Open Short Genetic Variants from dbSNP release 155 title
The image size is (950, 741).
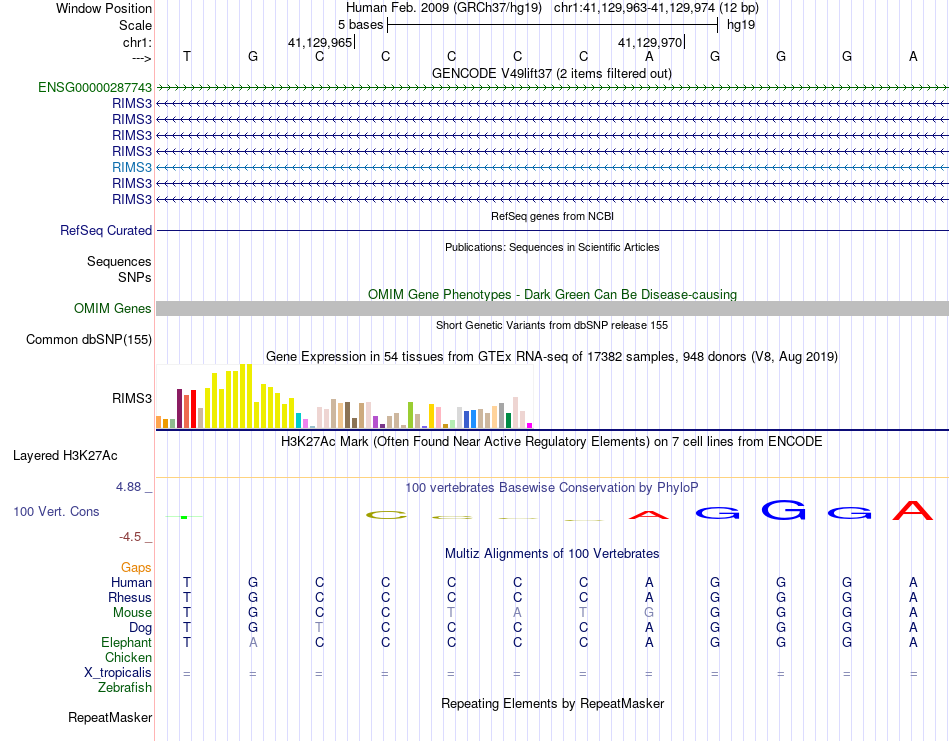pyautogui.click(x=552, y=325)
